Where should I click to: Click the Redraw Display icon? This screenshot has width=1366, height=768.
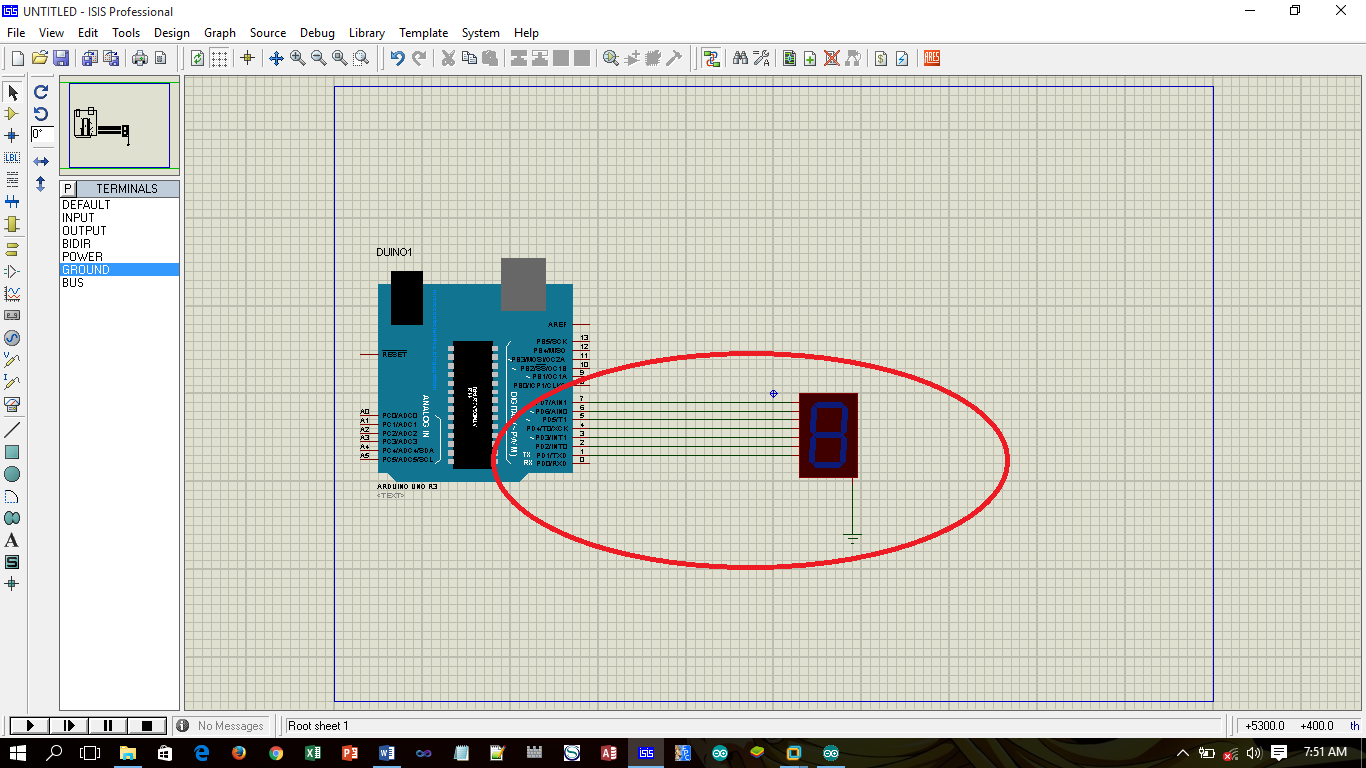[x=198, y=58]
